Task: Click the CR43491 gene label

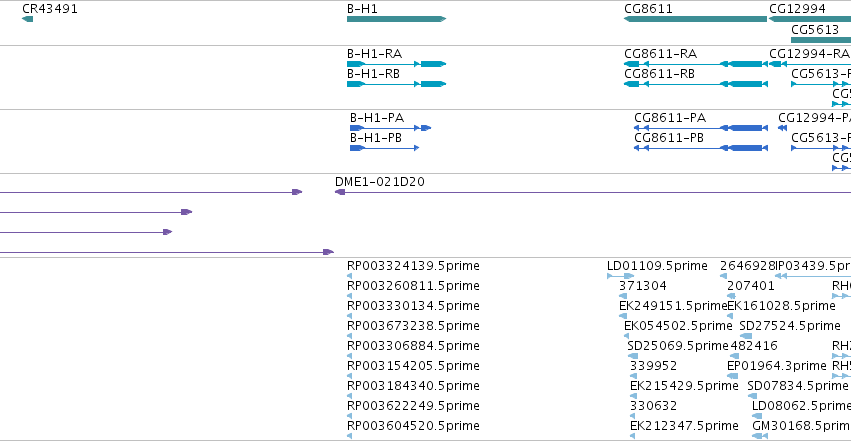Action: pos(50,9)
